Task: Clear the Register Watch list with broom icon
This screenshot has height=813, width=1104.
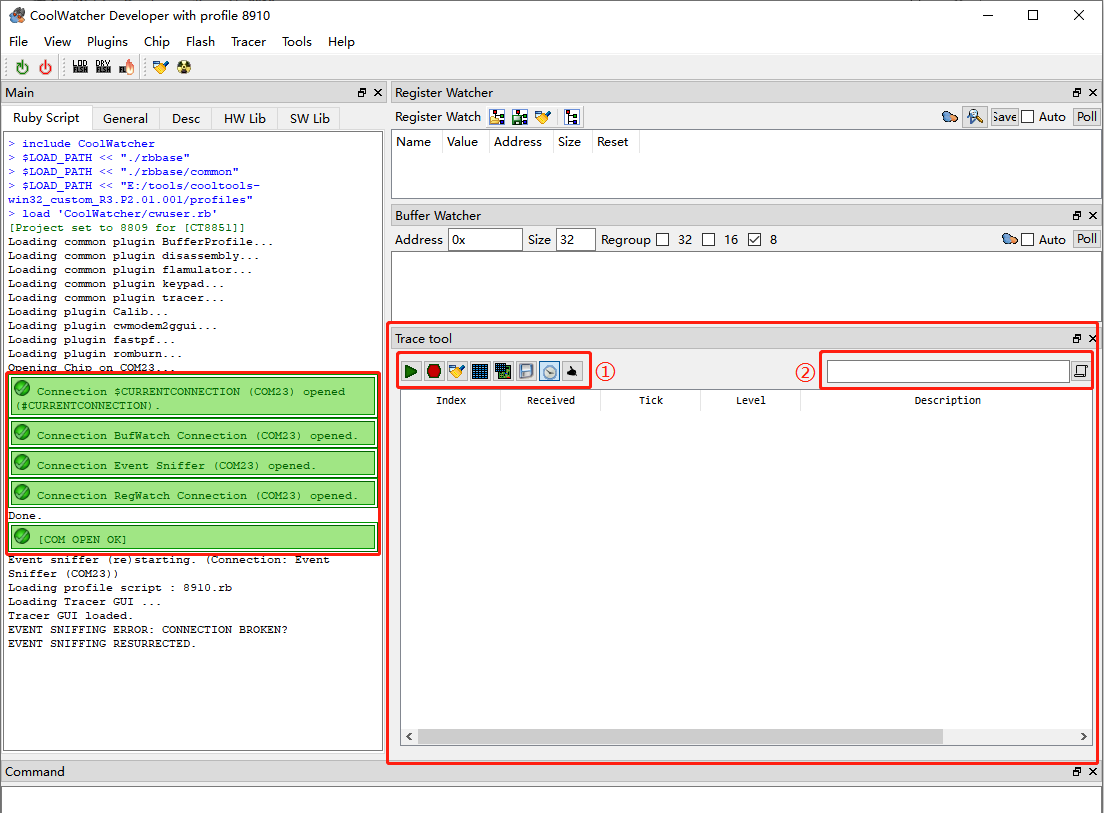Action: tap(542, 117)
